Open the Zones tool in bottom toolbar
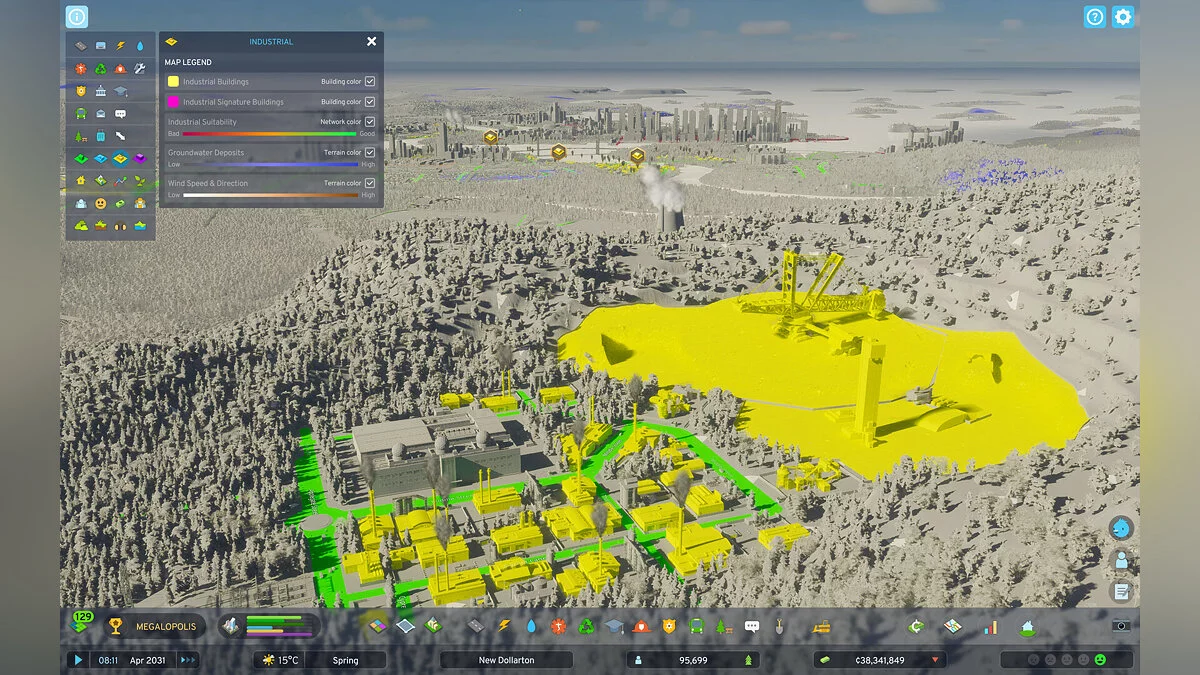 pos(377,626)
